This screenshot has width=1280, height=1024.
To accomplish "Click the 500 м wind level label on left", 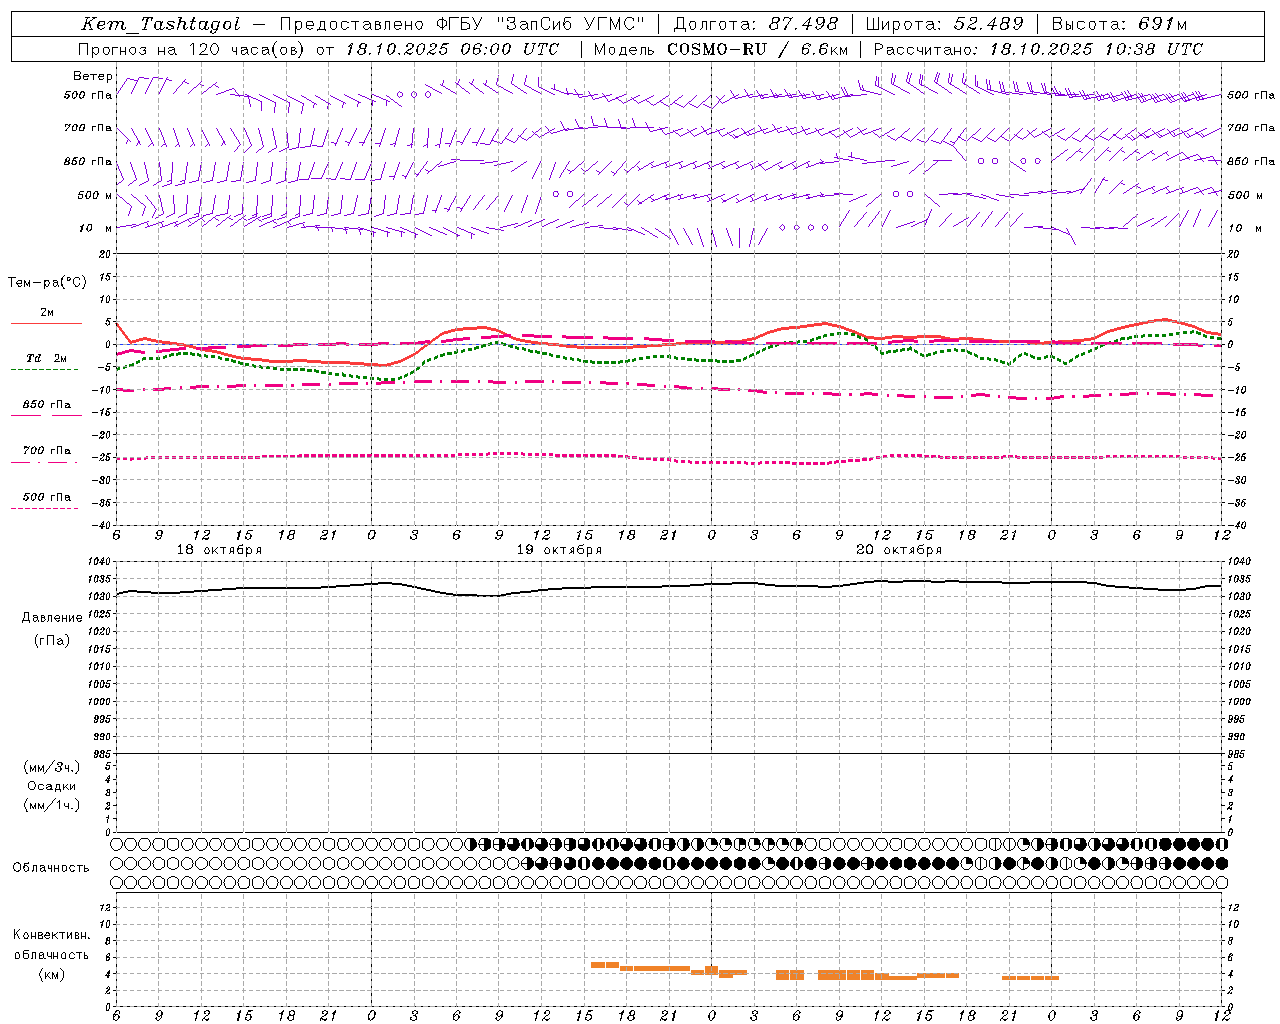I will [94, 196].
